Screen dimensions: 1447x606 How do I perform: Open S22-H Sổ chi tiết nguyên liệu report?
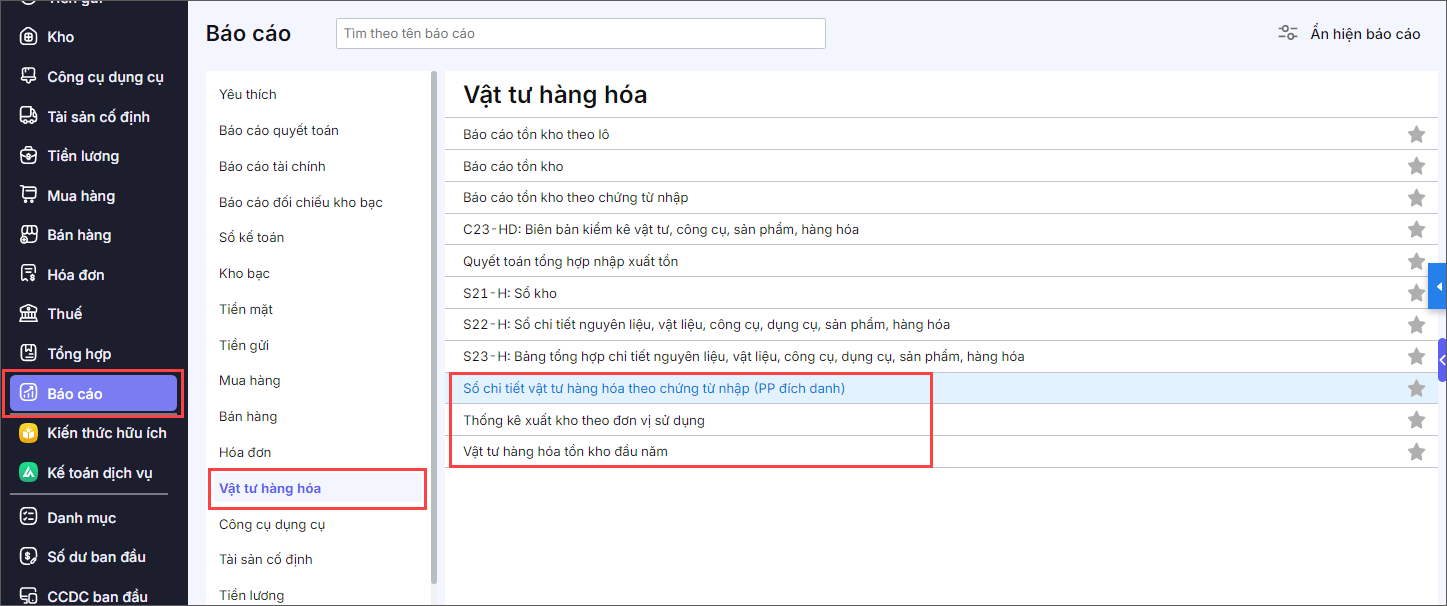707,325
